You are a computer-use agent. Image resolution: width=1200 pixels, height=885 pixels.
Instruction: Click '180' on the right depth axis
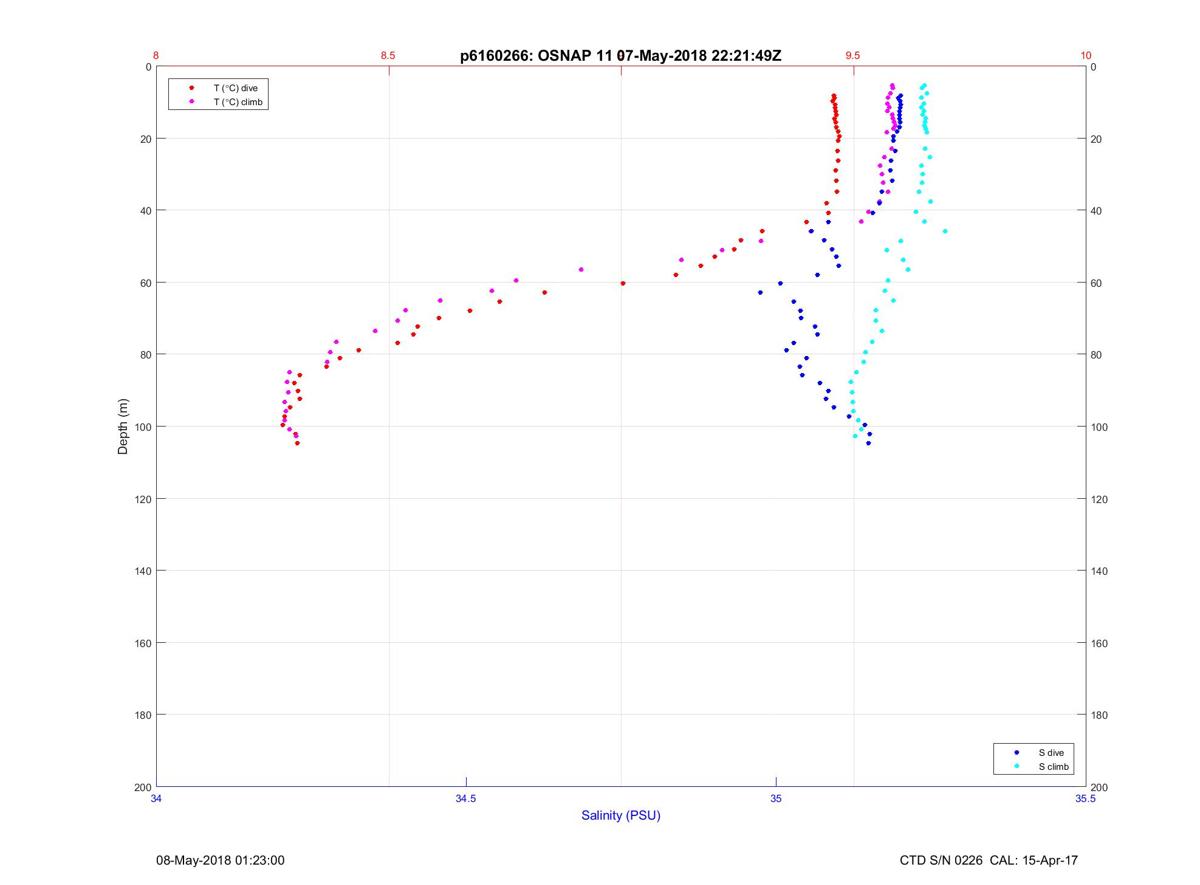pos(1101,715)
